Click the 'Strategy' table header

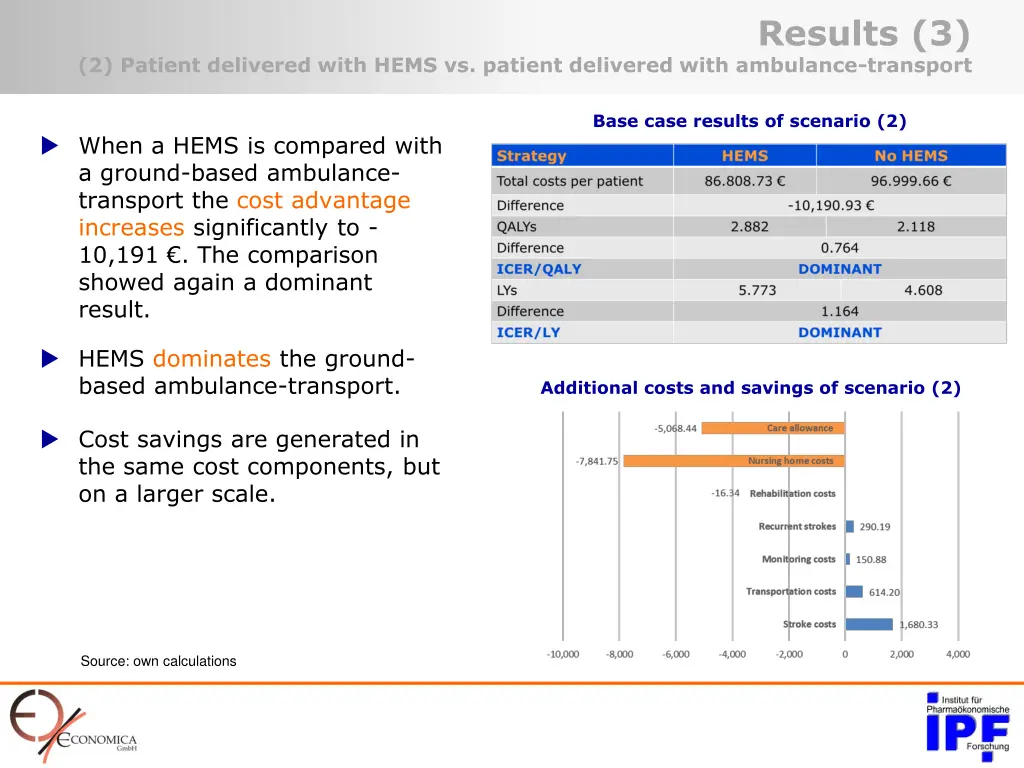531,156
